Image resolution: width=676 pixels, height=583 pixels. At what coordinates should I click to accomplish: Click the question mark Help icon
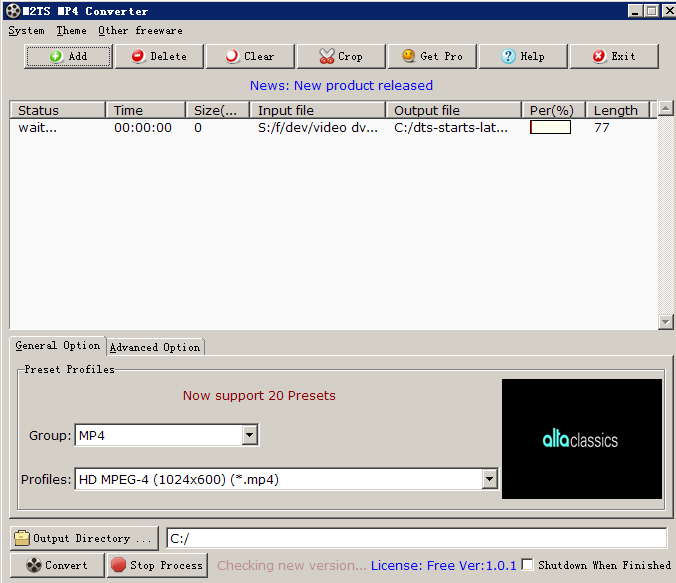pyautogui.click(x=508, y=56)
